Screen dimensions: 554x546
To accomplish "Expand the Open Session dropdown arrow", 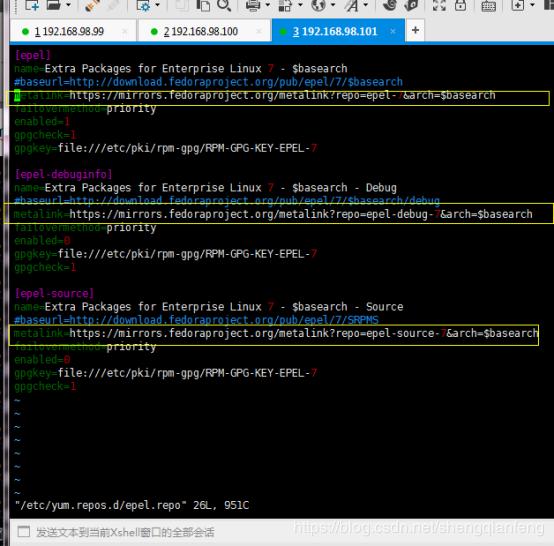I will click(69, 5).
